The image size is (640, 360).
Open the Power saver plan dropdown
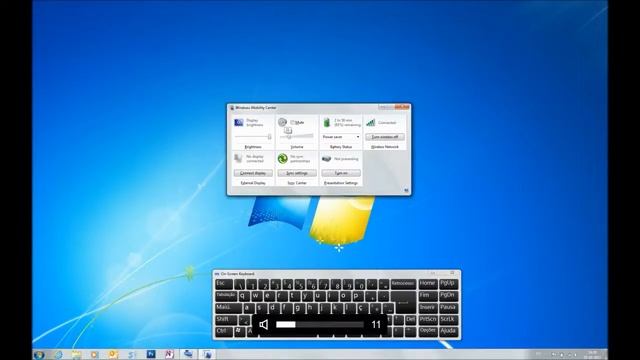[x=341, y=137]
